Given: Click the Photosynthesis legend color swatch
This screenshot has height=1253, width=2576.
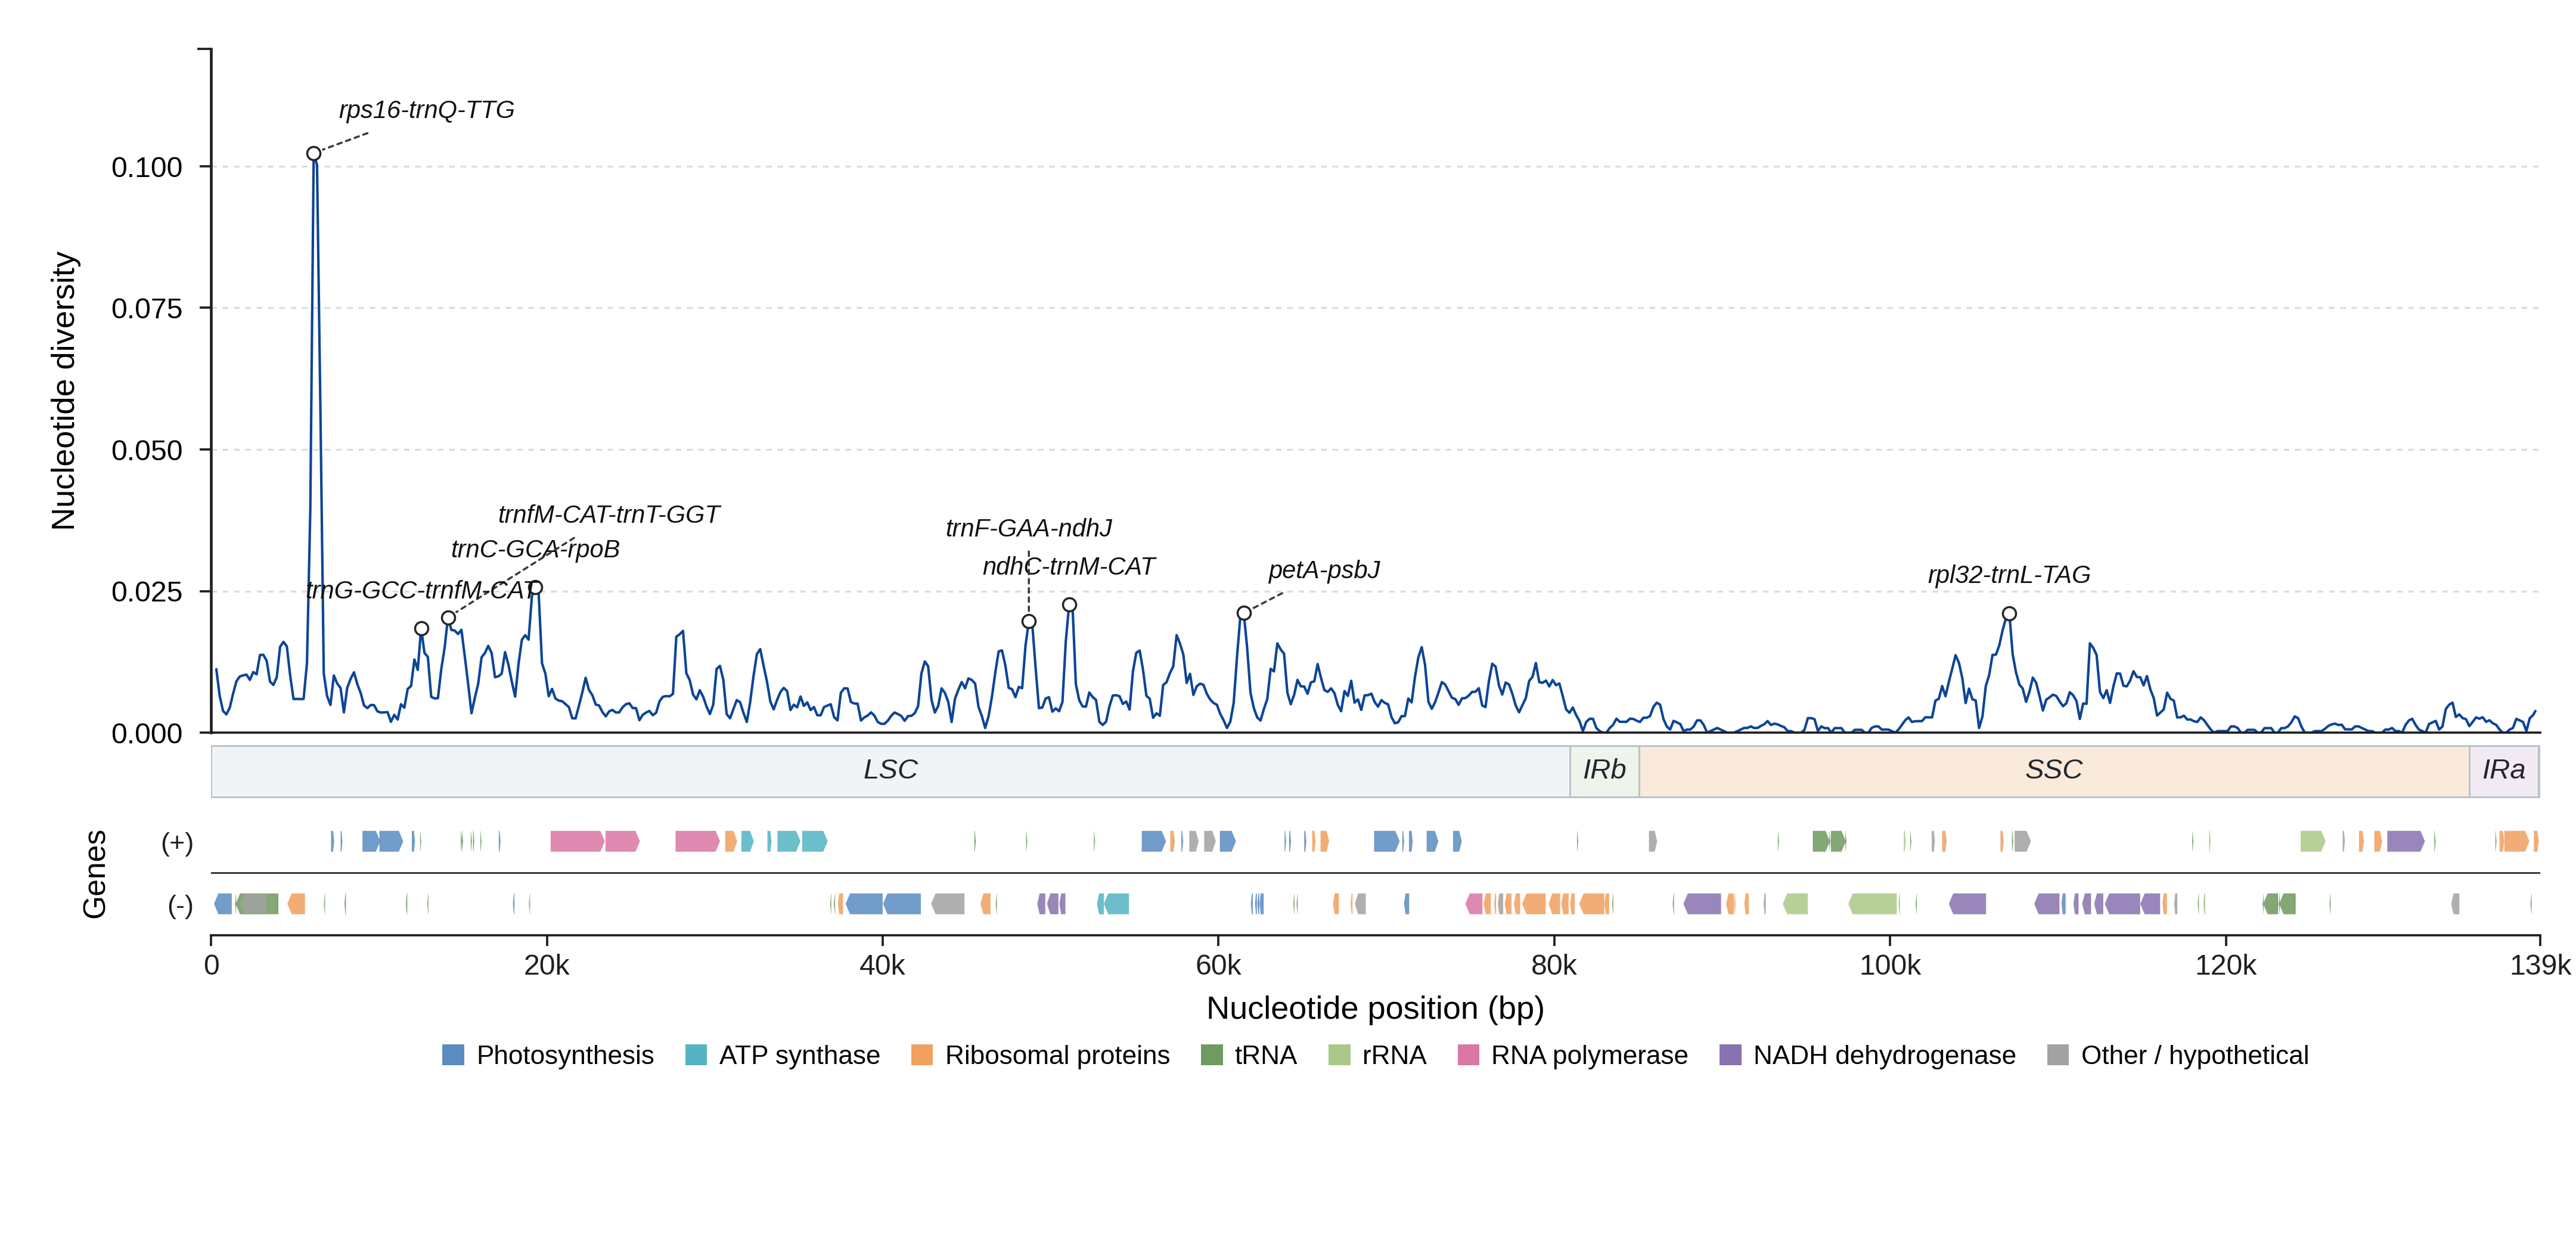Looking at the screenshot, I should 453,1055.
